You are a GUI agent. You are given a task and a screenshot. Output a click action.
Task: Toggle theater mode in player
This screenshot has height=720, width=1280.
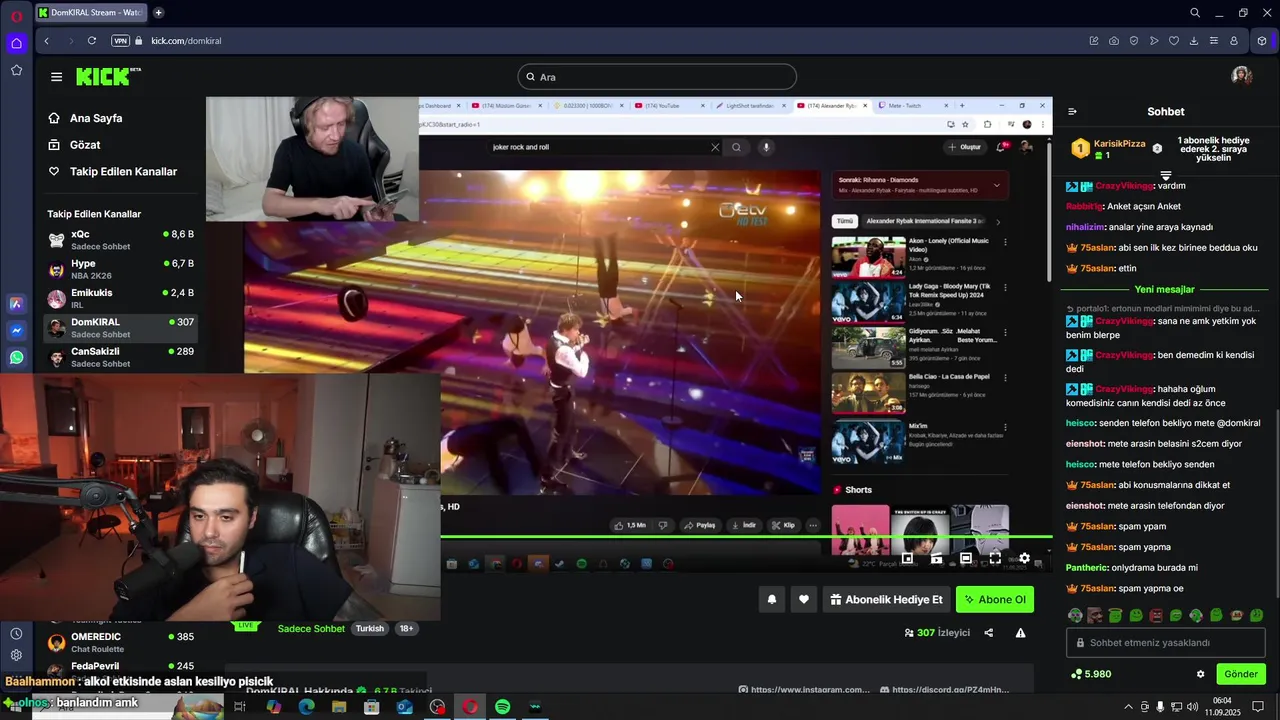click(x=966, y=559)
